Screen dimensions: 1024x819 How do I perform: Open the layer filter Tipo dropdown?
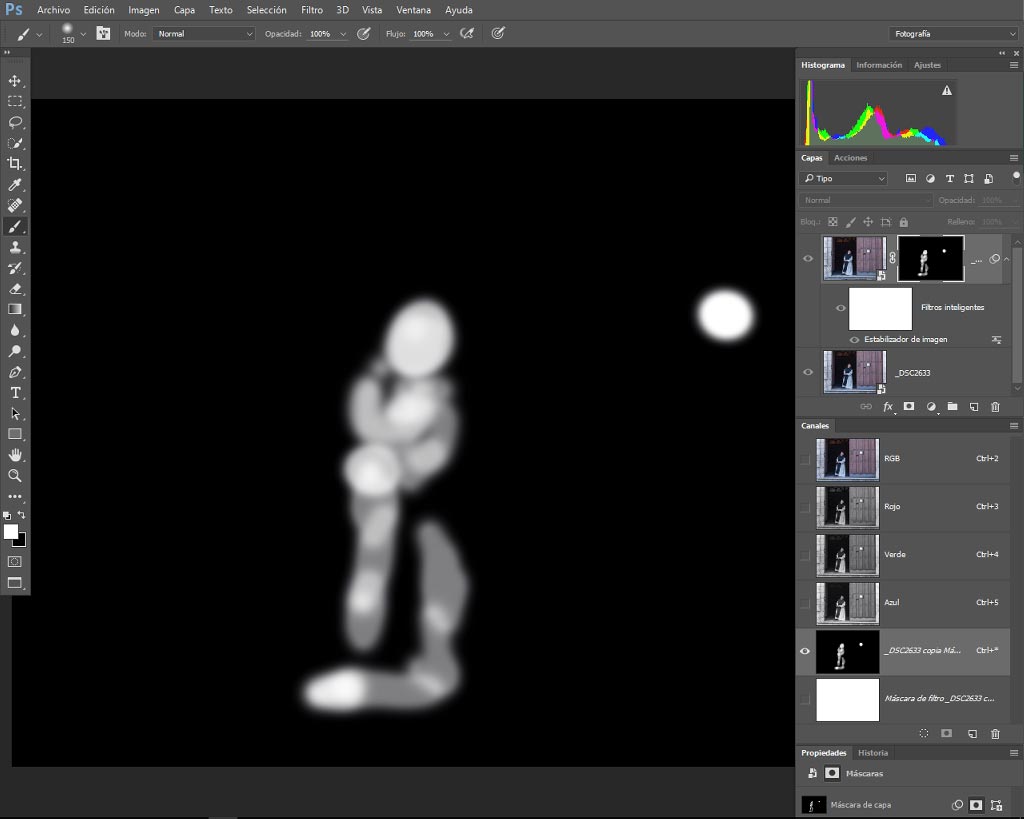click(843, 178)
